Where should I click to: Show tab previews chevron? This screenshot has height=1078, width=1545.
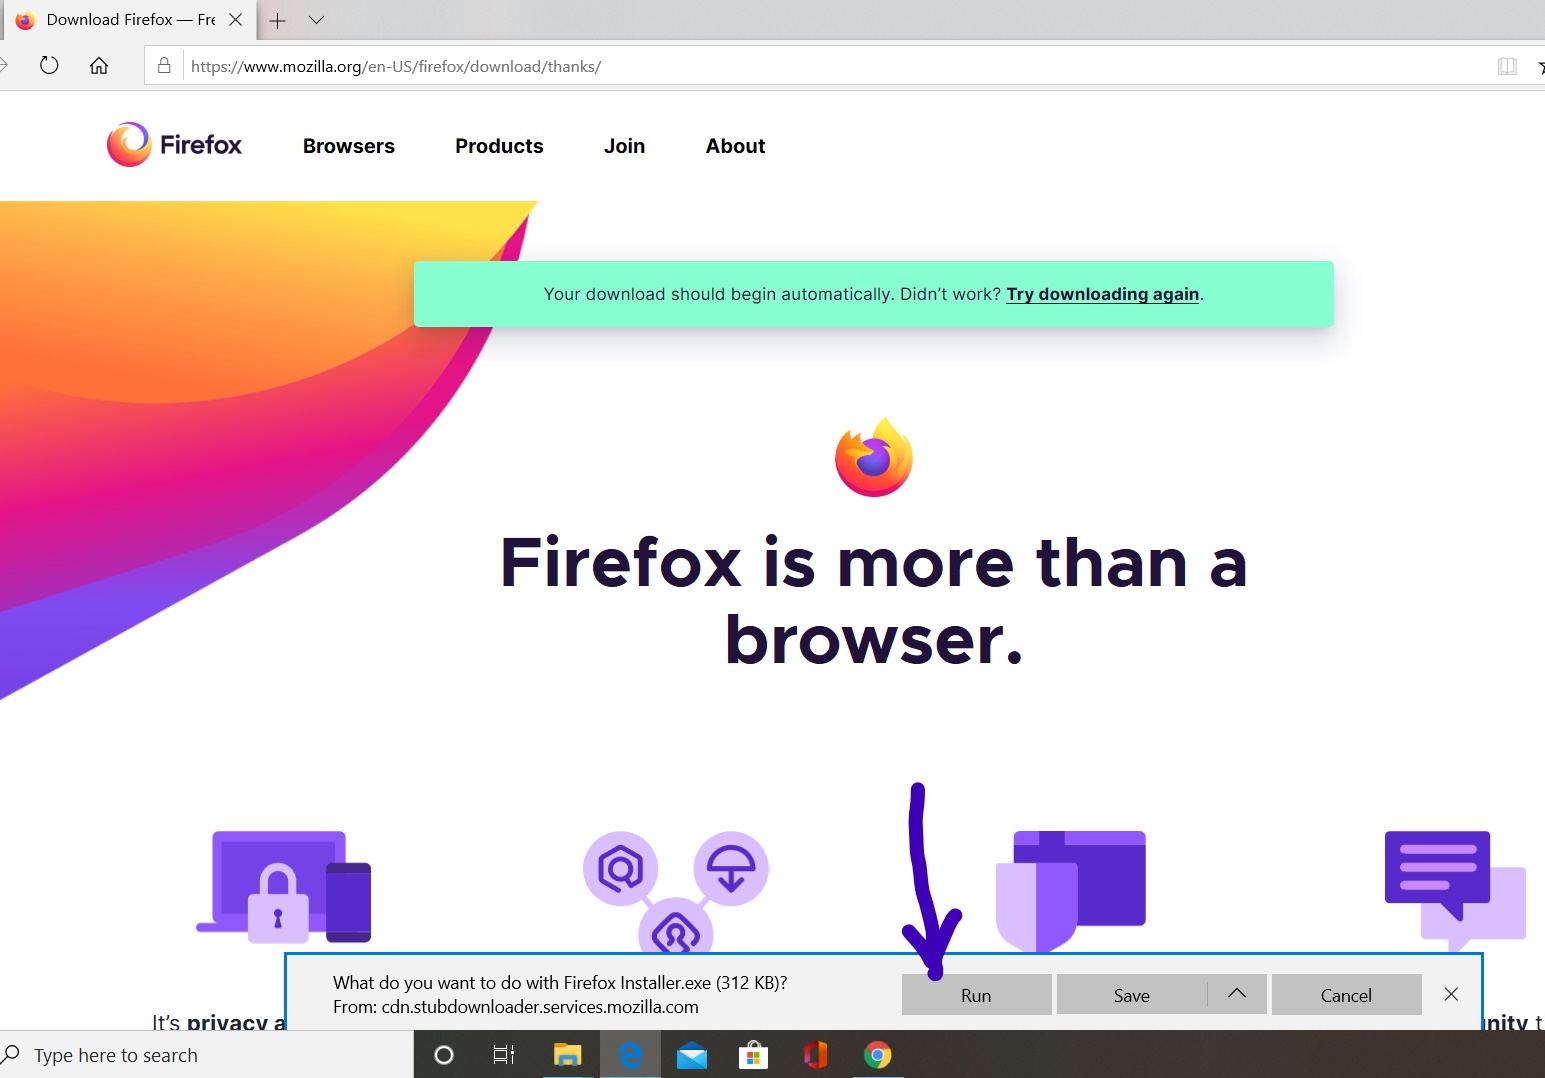[x=316, y=20]
